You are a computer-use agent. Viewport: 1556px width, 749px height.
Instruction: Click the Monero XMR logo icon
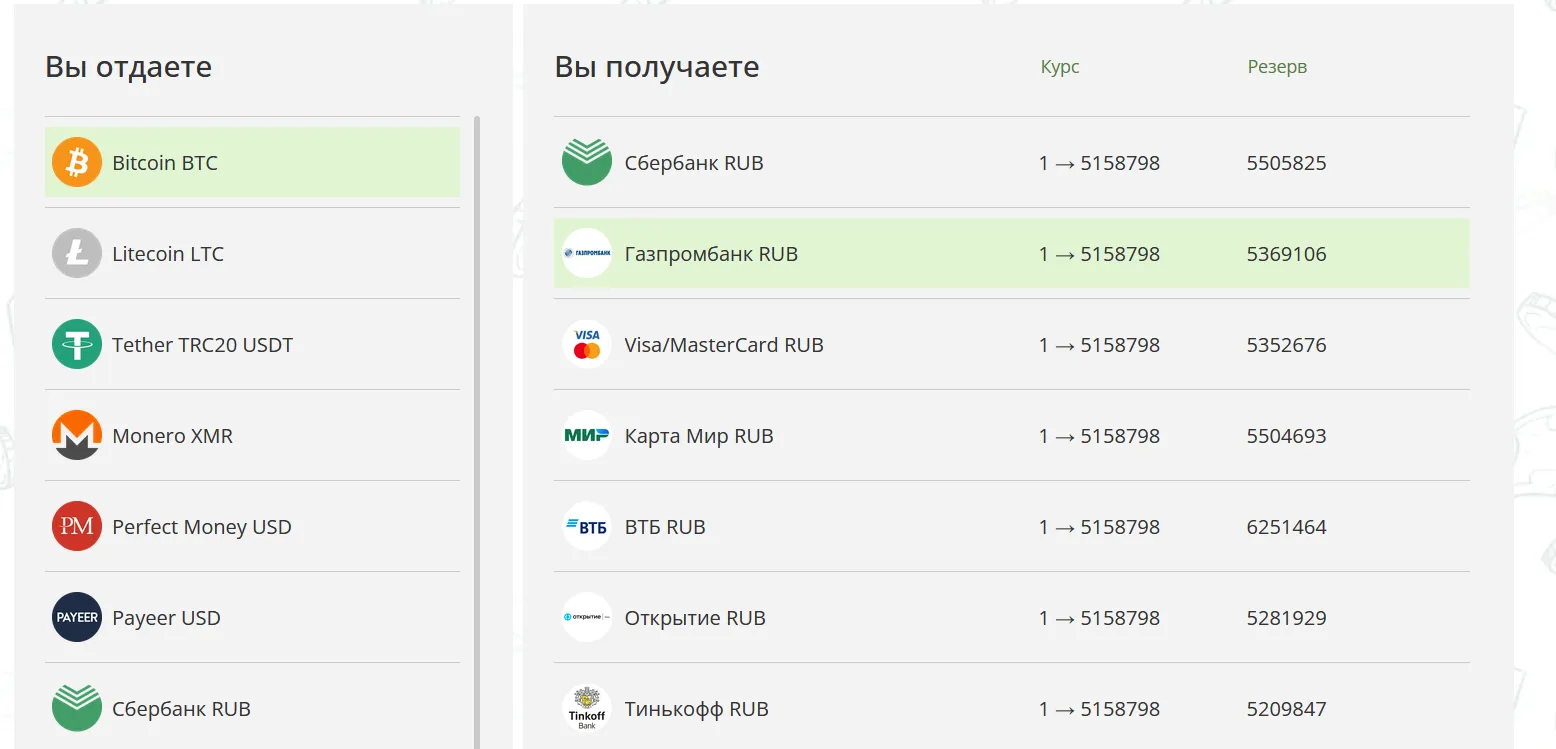pyautogui.click(x=77, y=435)
